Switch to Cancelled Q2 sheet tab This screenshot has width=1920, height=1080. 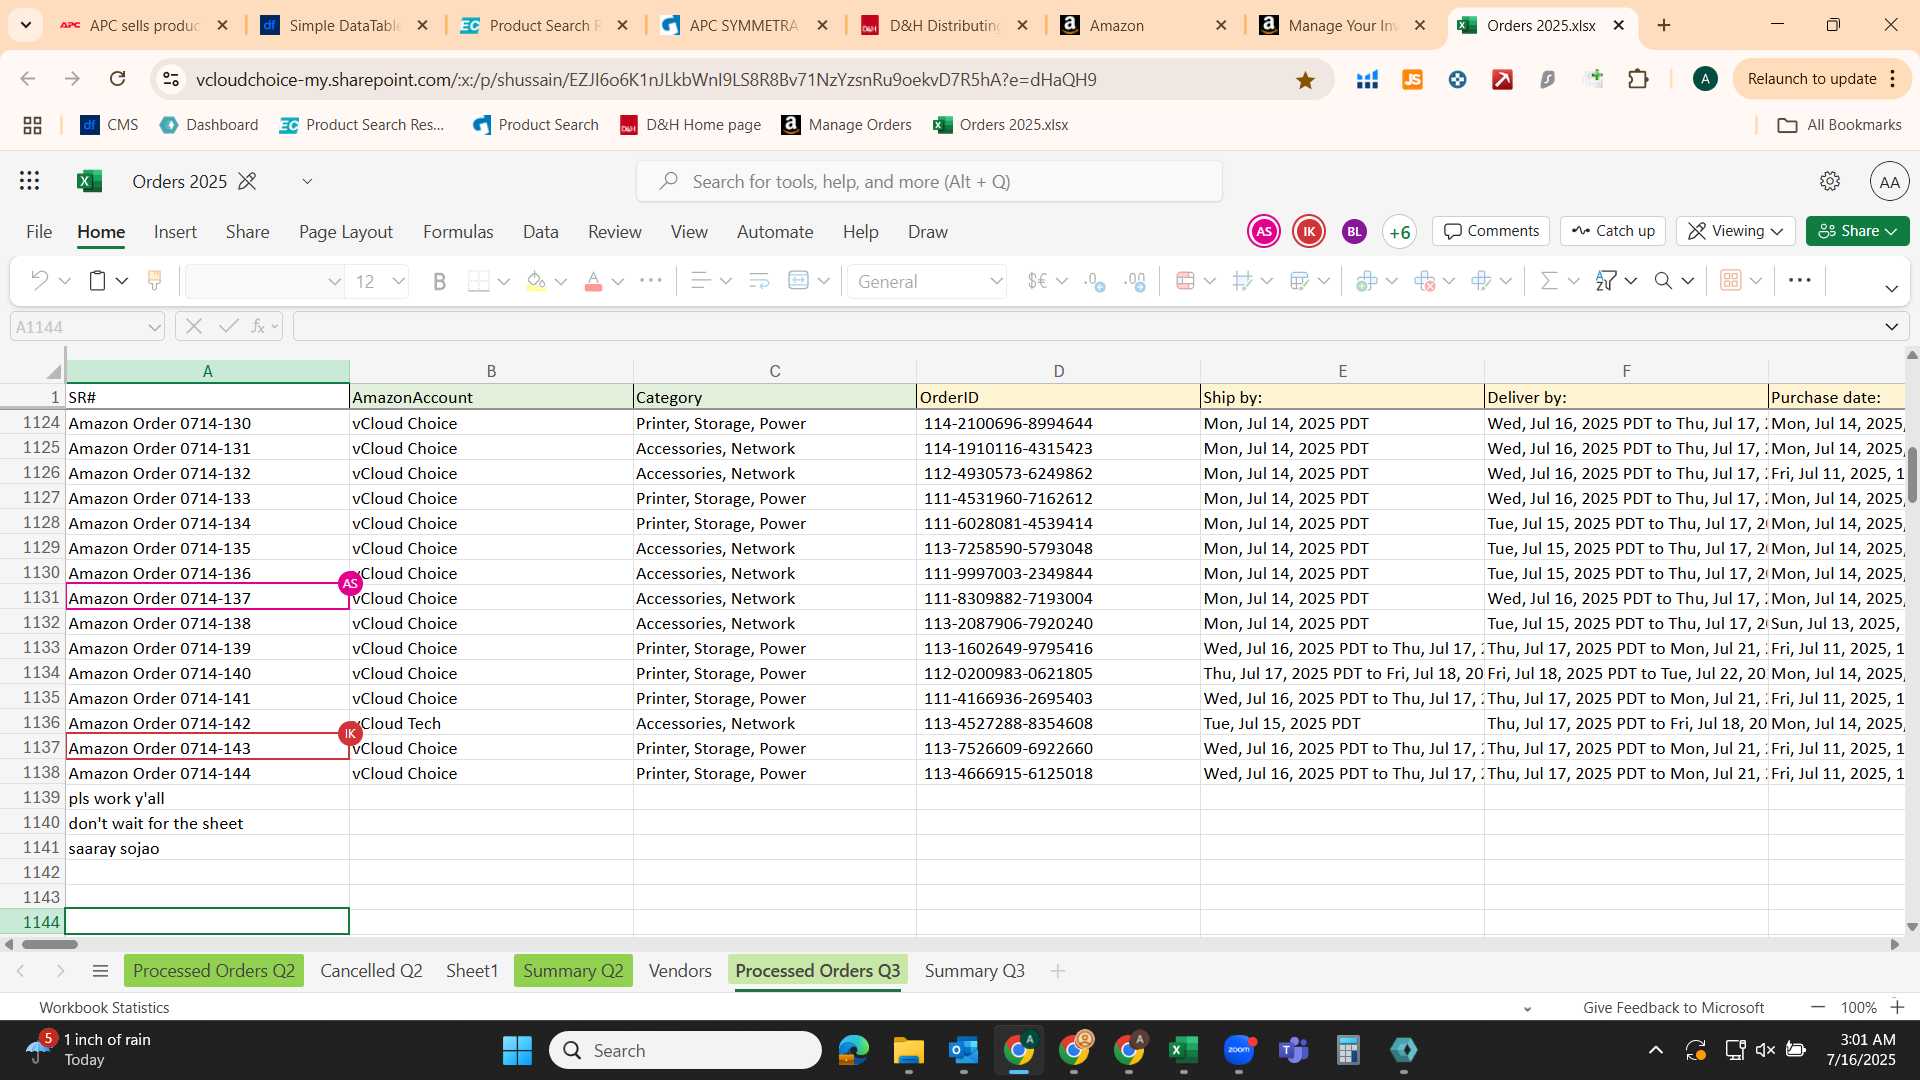[x=371, y=970]
